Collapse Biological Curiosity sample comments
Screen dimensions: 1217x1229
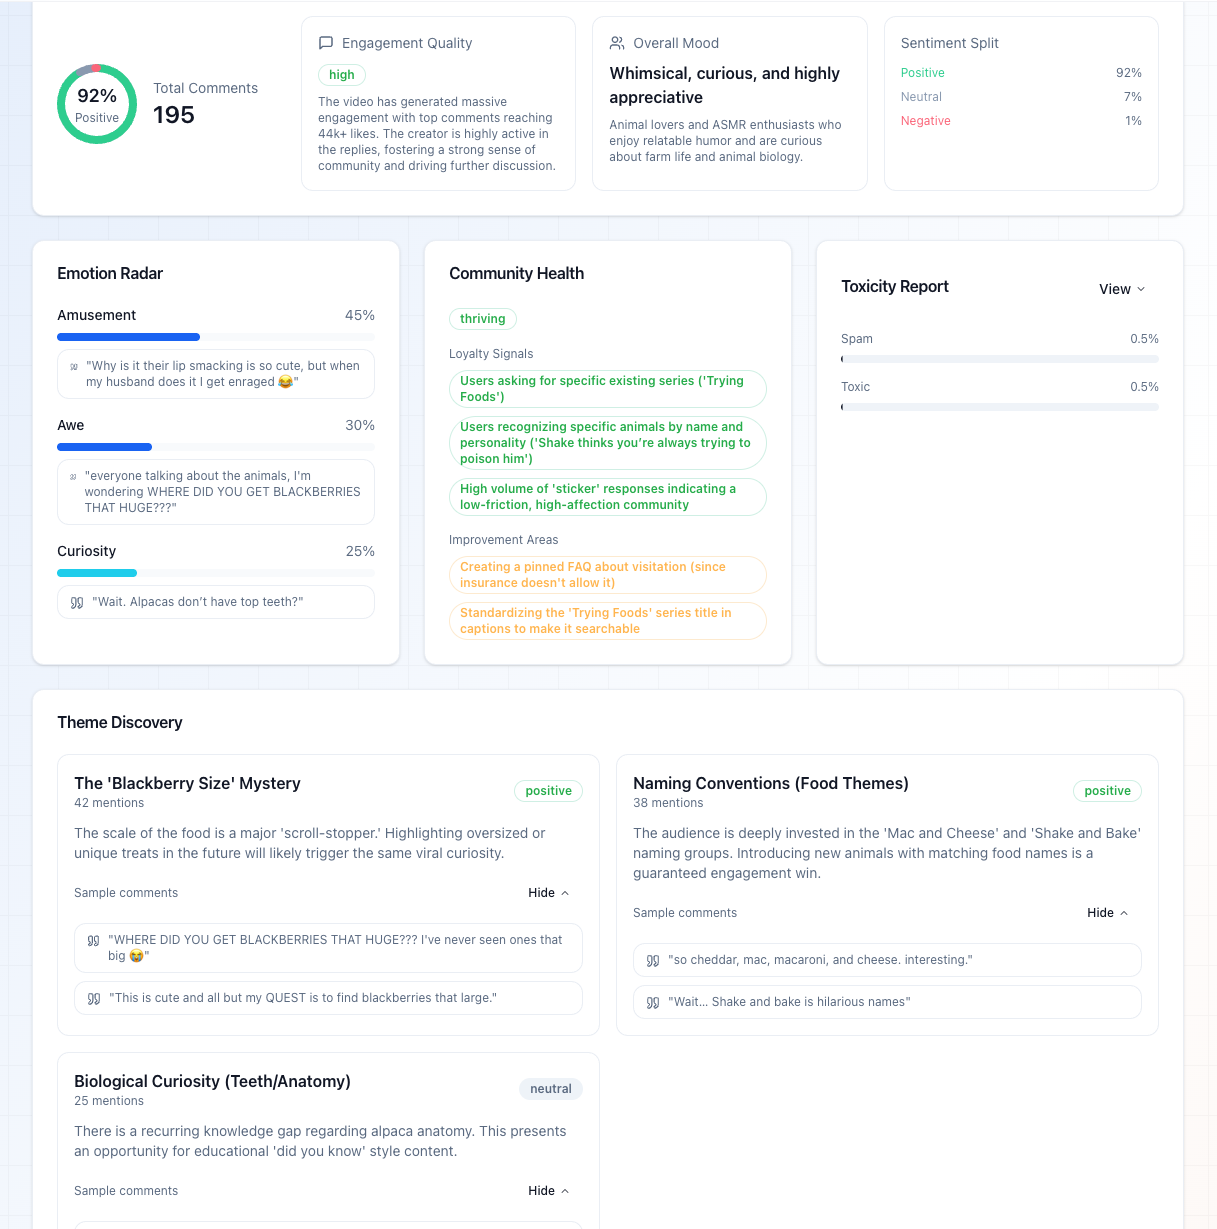click(548, 1191)
